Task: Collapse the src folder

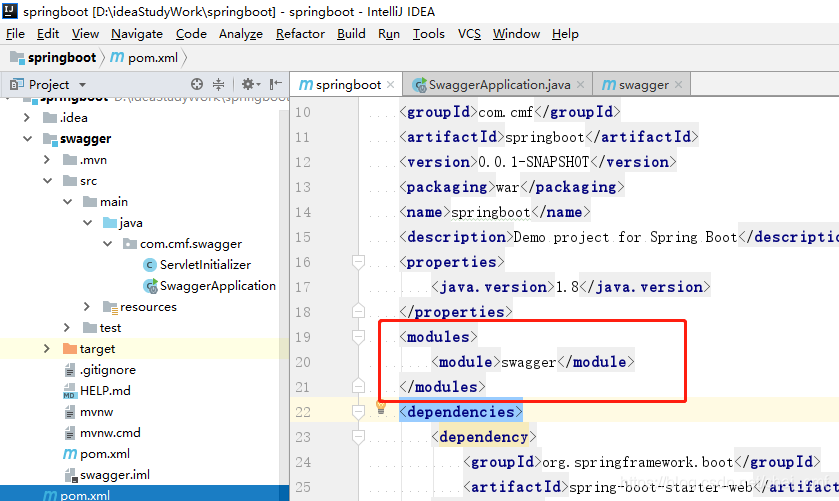Action: click(48, 181)
